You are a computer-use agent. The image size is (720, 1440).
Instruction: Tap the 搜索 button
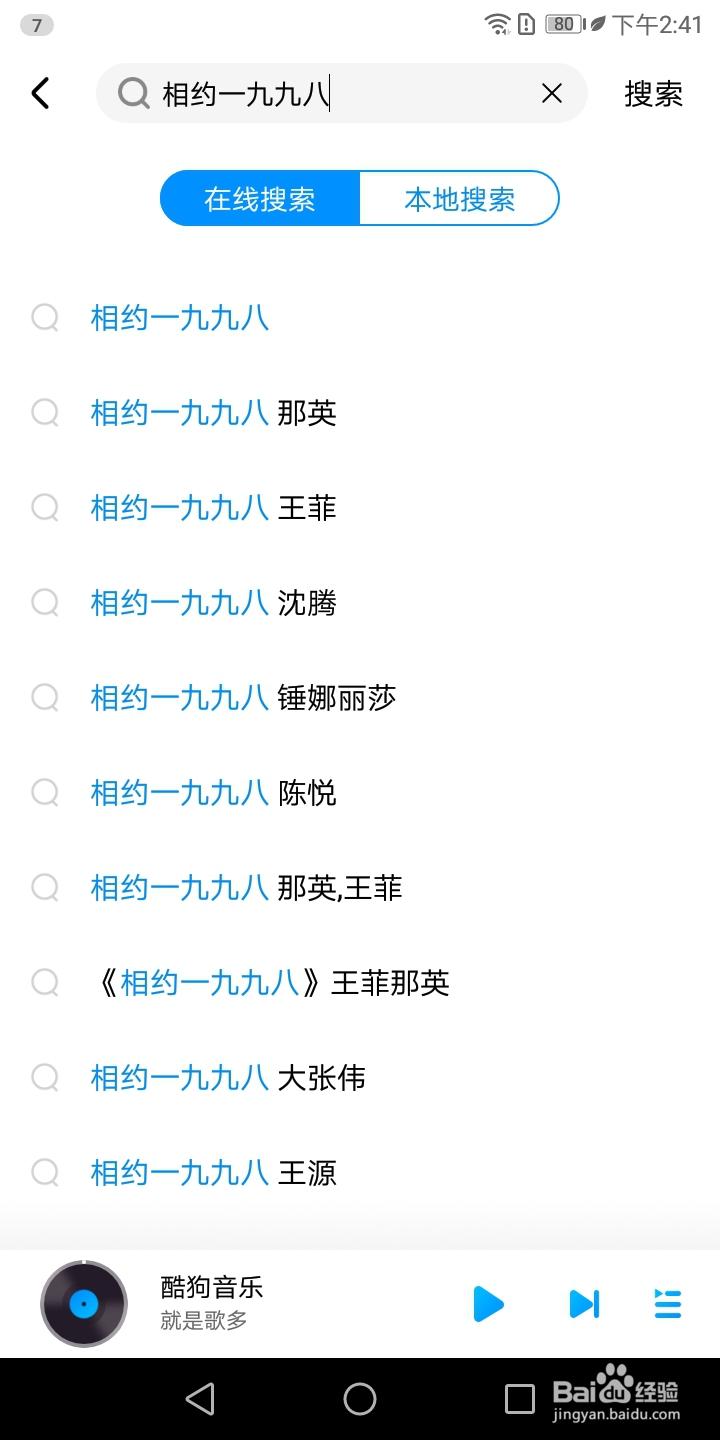(x=653, y=93)
